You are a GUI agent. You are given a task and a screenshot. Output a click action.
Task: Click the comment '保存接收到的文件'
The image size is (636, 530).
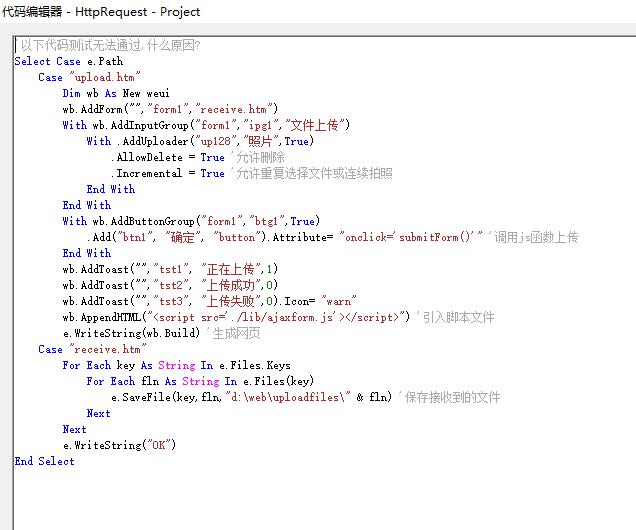pyautogui.click(x=452, y=397)
